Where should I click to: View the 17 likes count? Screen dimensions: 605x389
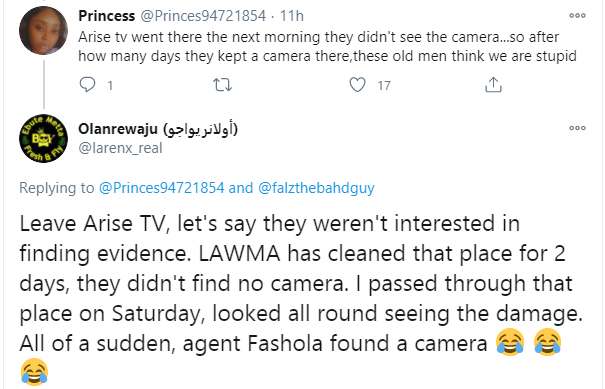point(384,85)
